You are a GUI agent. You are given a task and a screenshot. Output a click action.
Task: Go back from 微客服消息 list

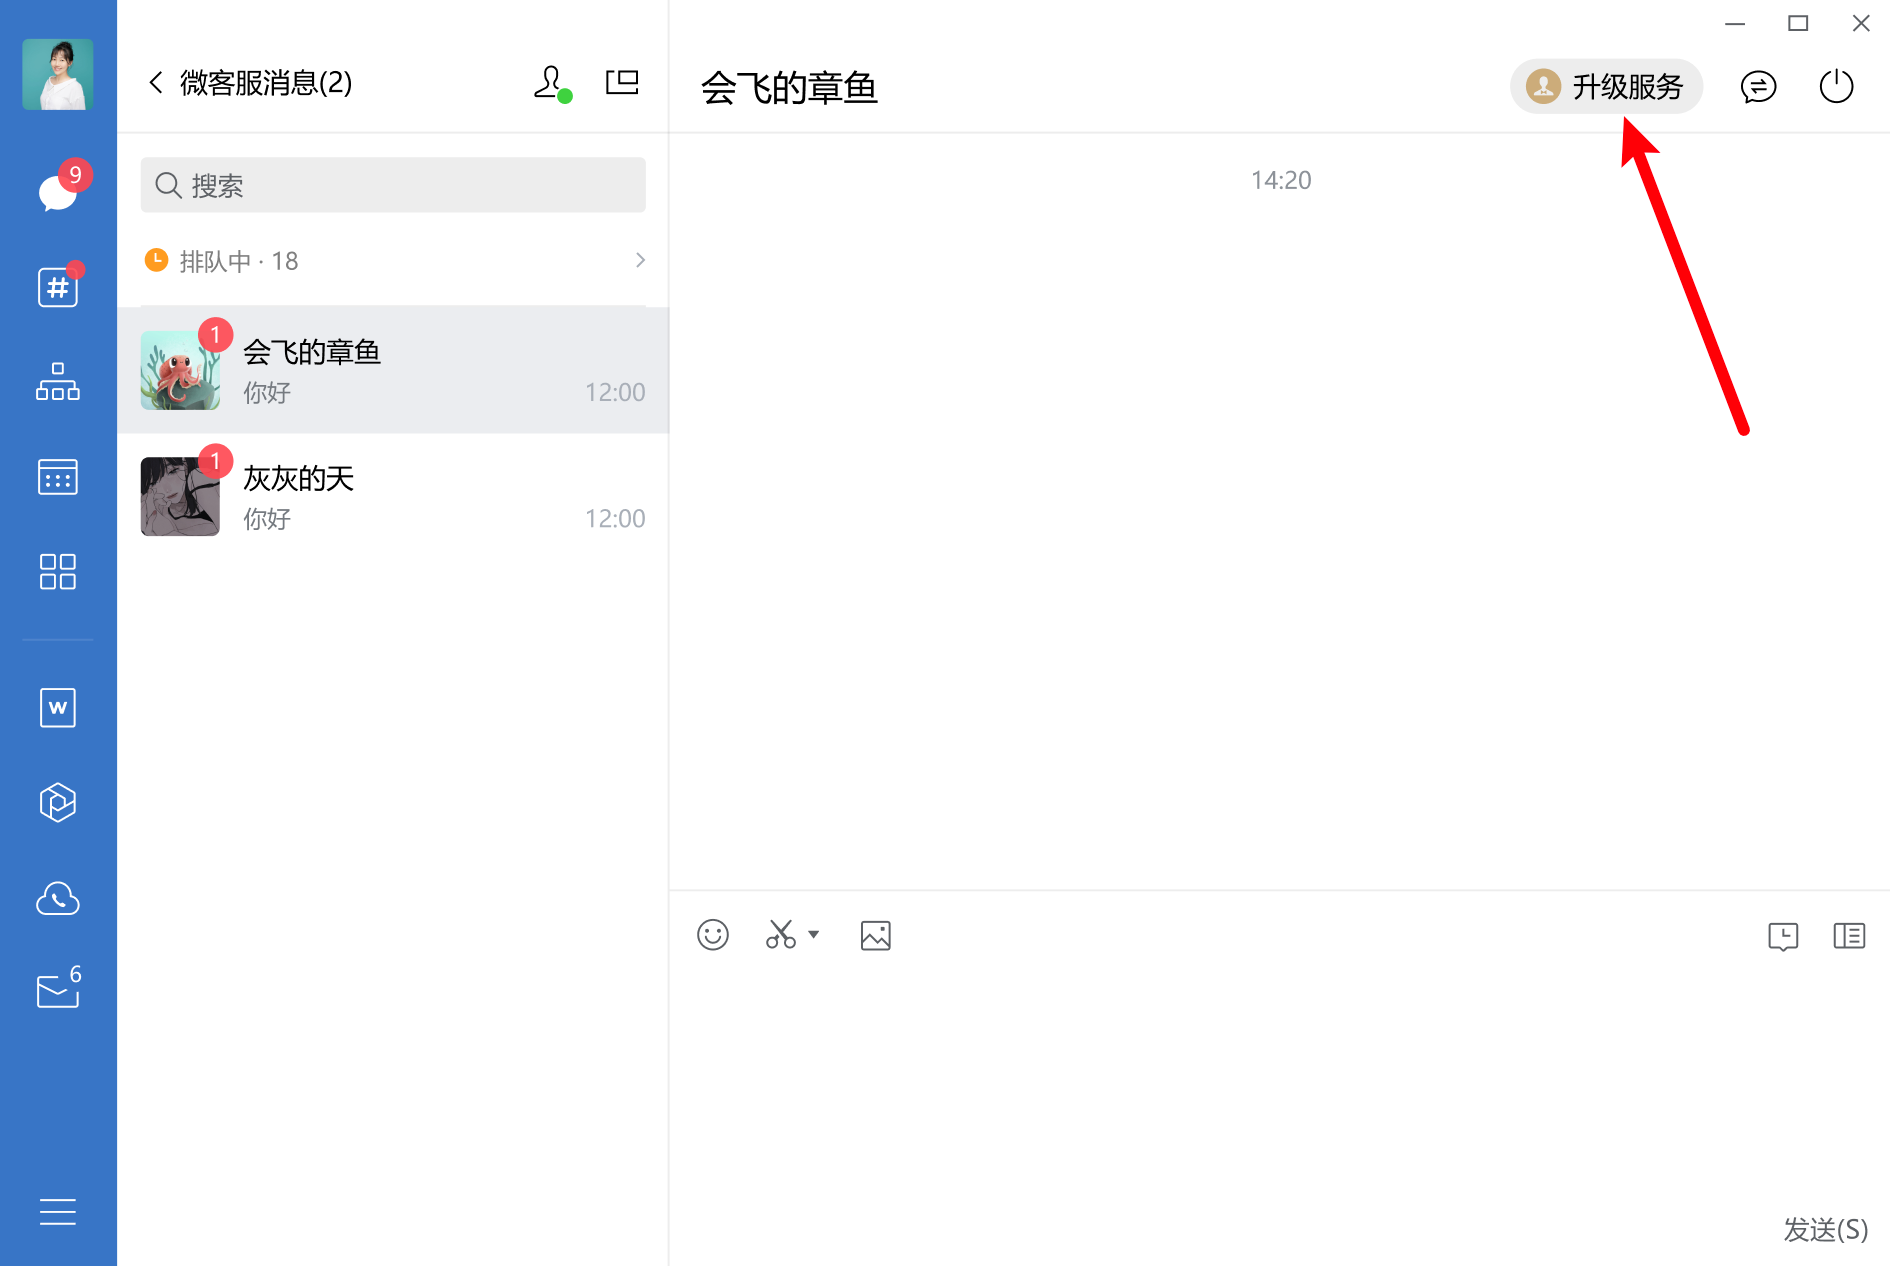click(x=156, y=83)
